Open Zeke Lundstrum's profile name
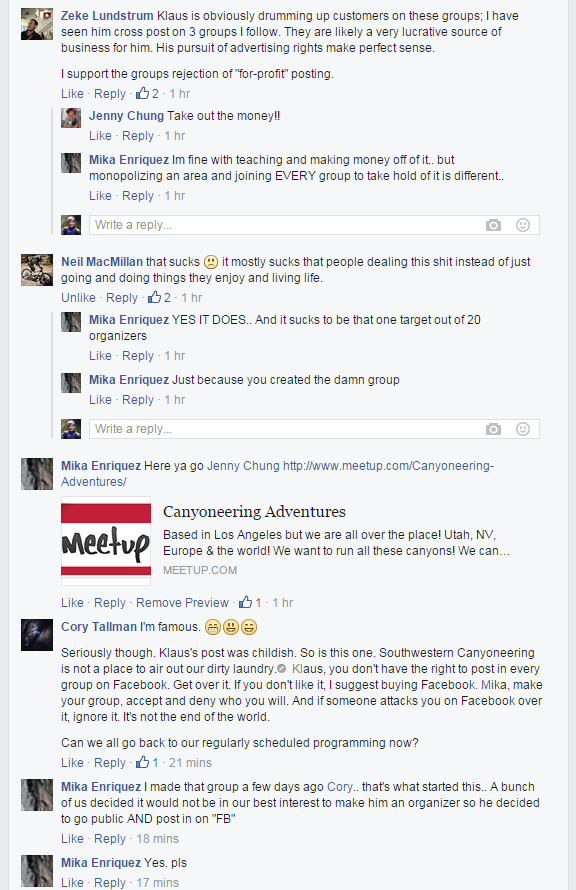This screenshot has width=576, height=890. pos(107,16)
